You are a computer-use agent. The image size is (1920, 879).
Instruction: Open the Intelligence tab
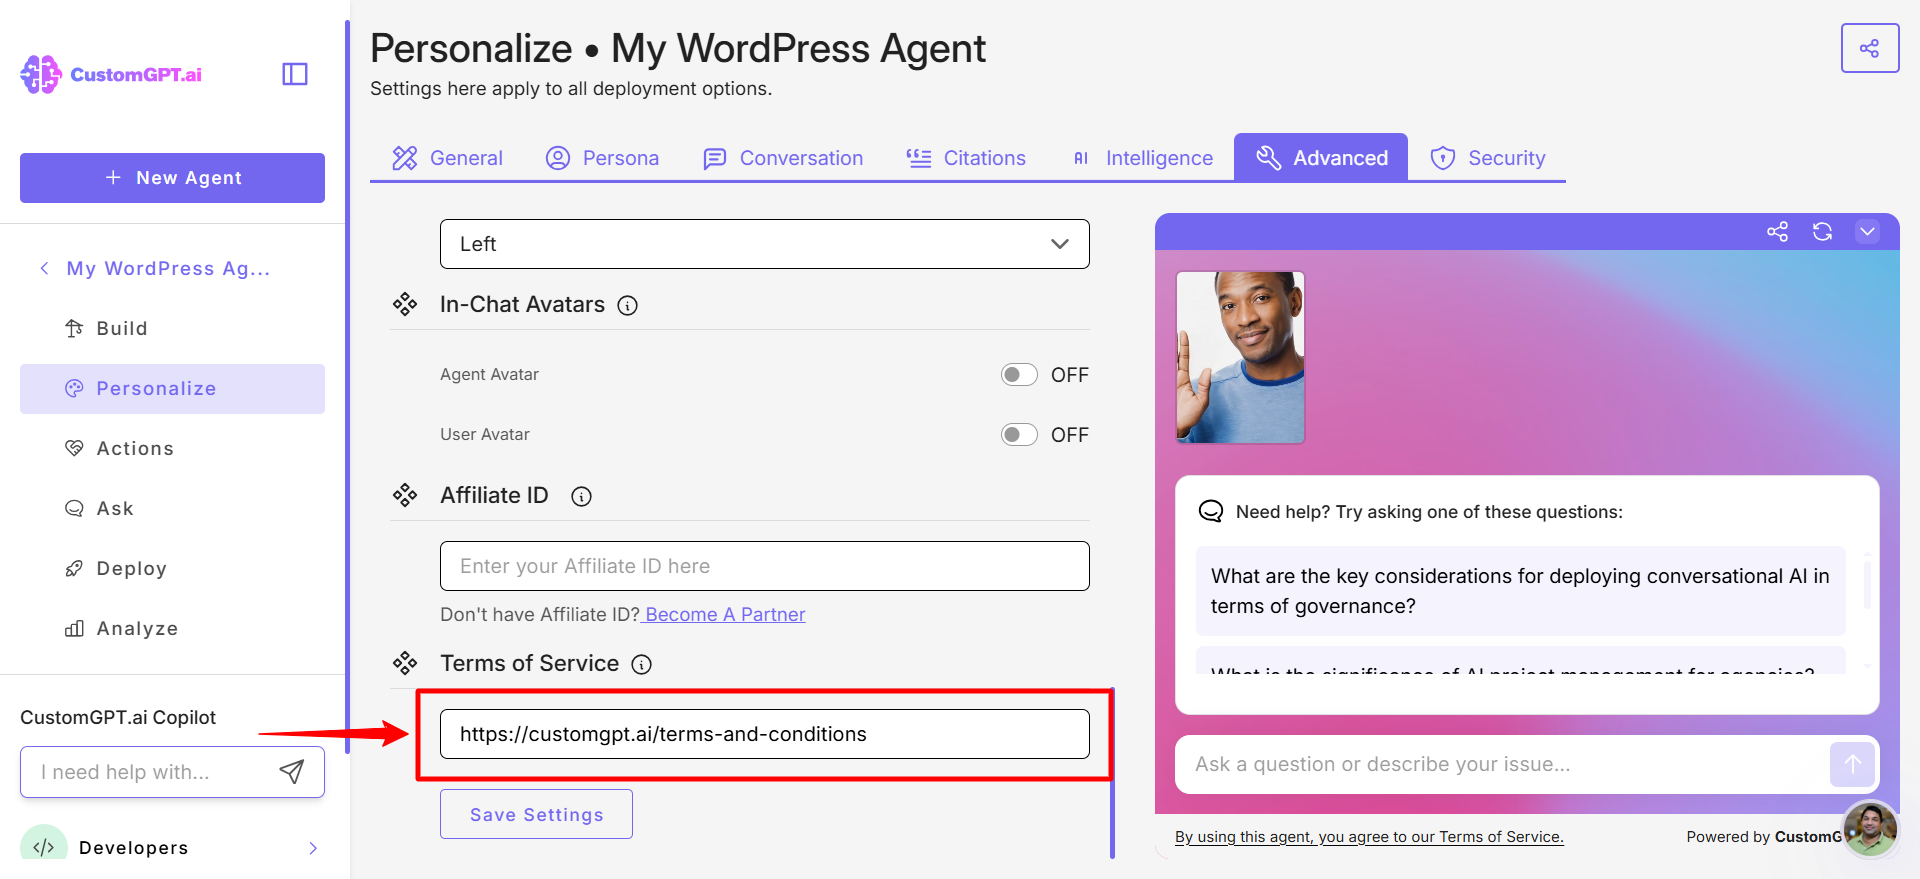[1142, 158]
